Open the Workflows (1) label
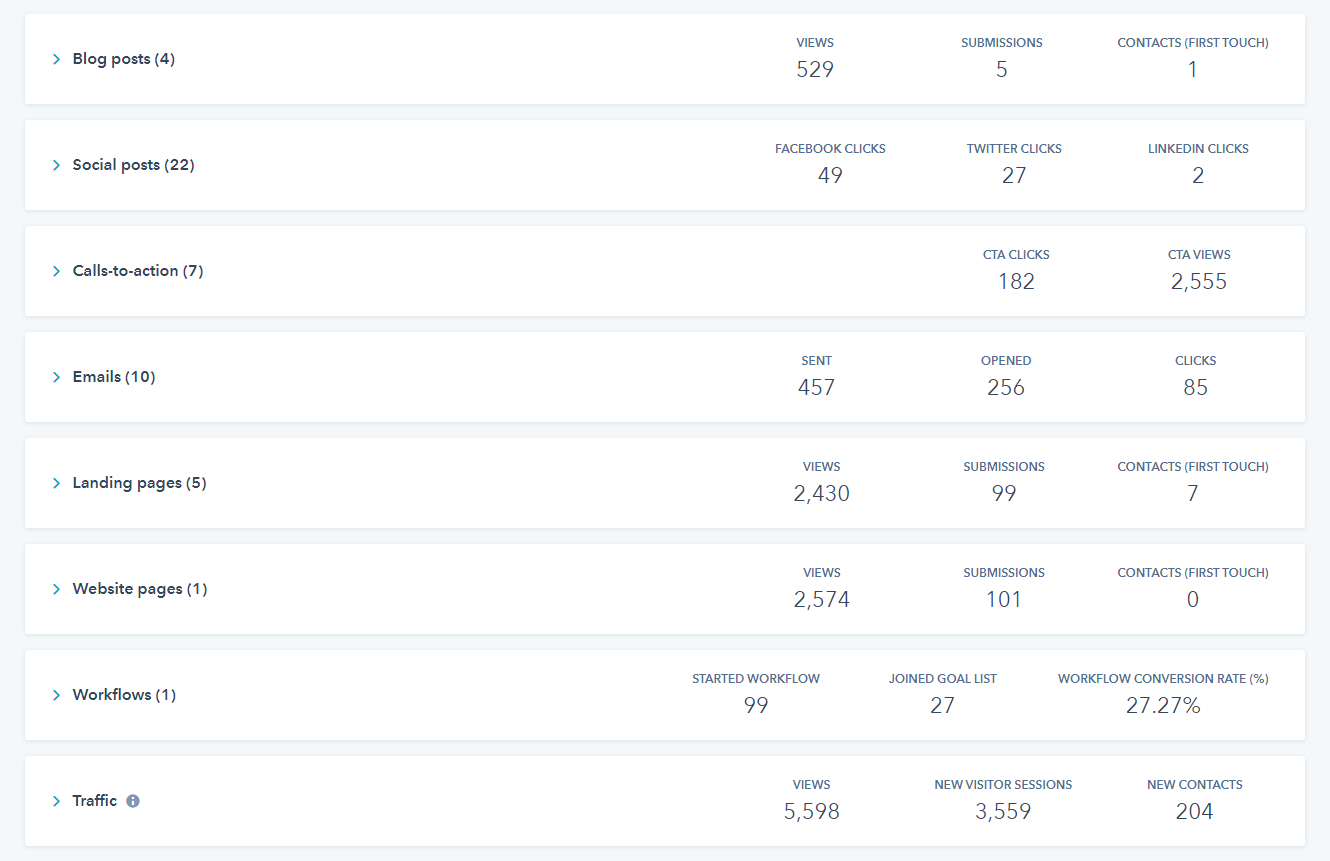The width and height of the screenshot is (1330, 861). click(x=124, y=695)
